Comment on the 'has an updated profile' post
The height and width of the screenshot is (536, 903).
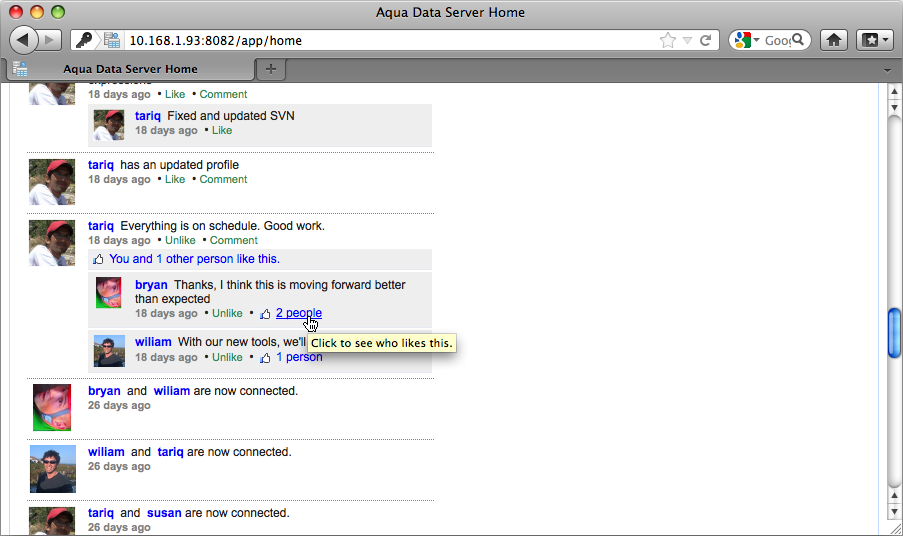tap(223, 179)
